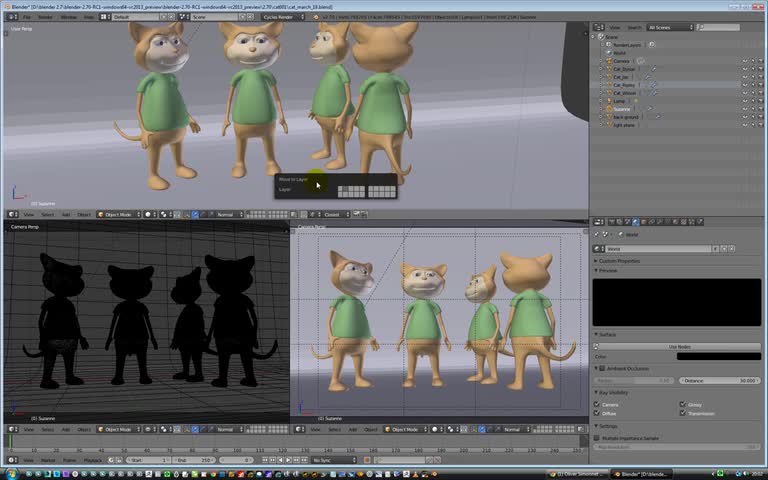Click the selected World tab in properties
Screen dimensions: 768x480
coord(635,222)
